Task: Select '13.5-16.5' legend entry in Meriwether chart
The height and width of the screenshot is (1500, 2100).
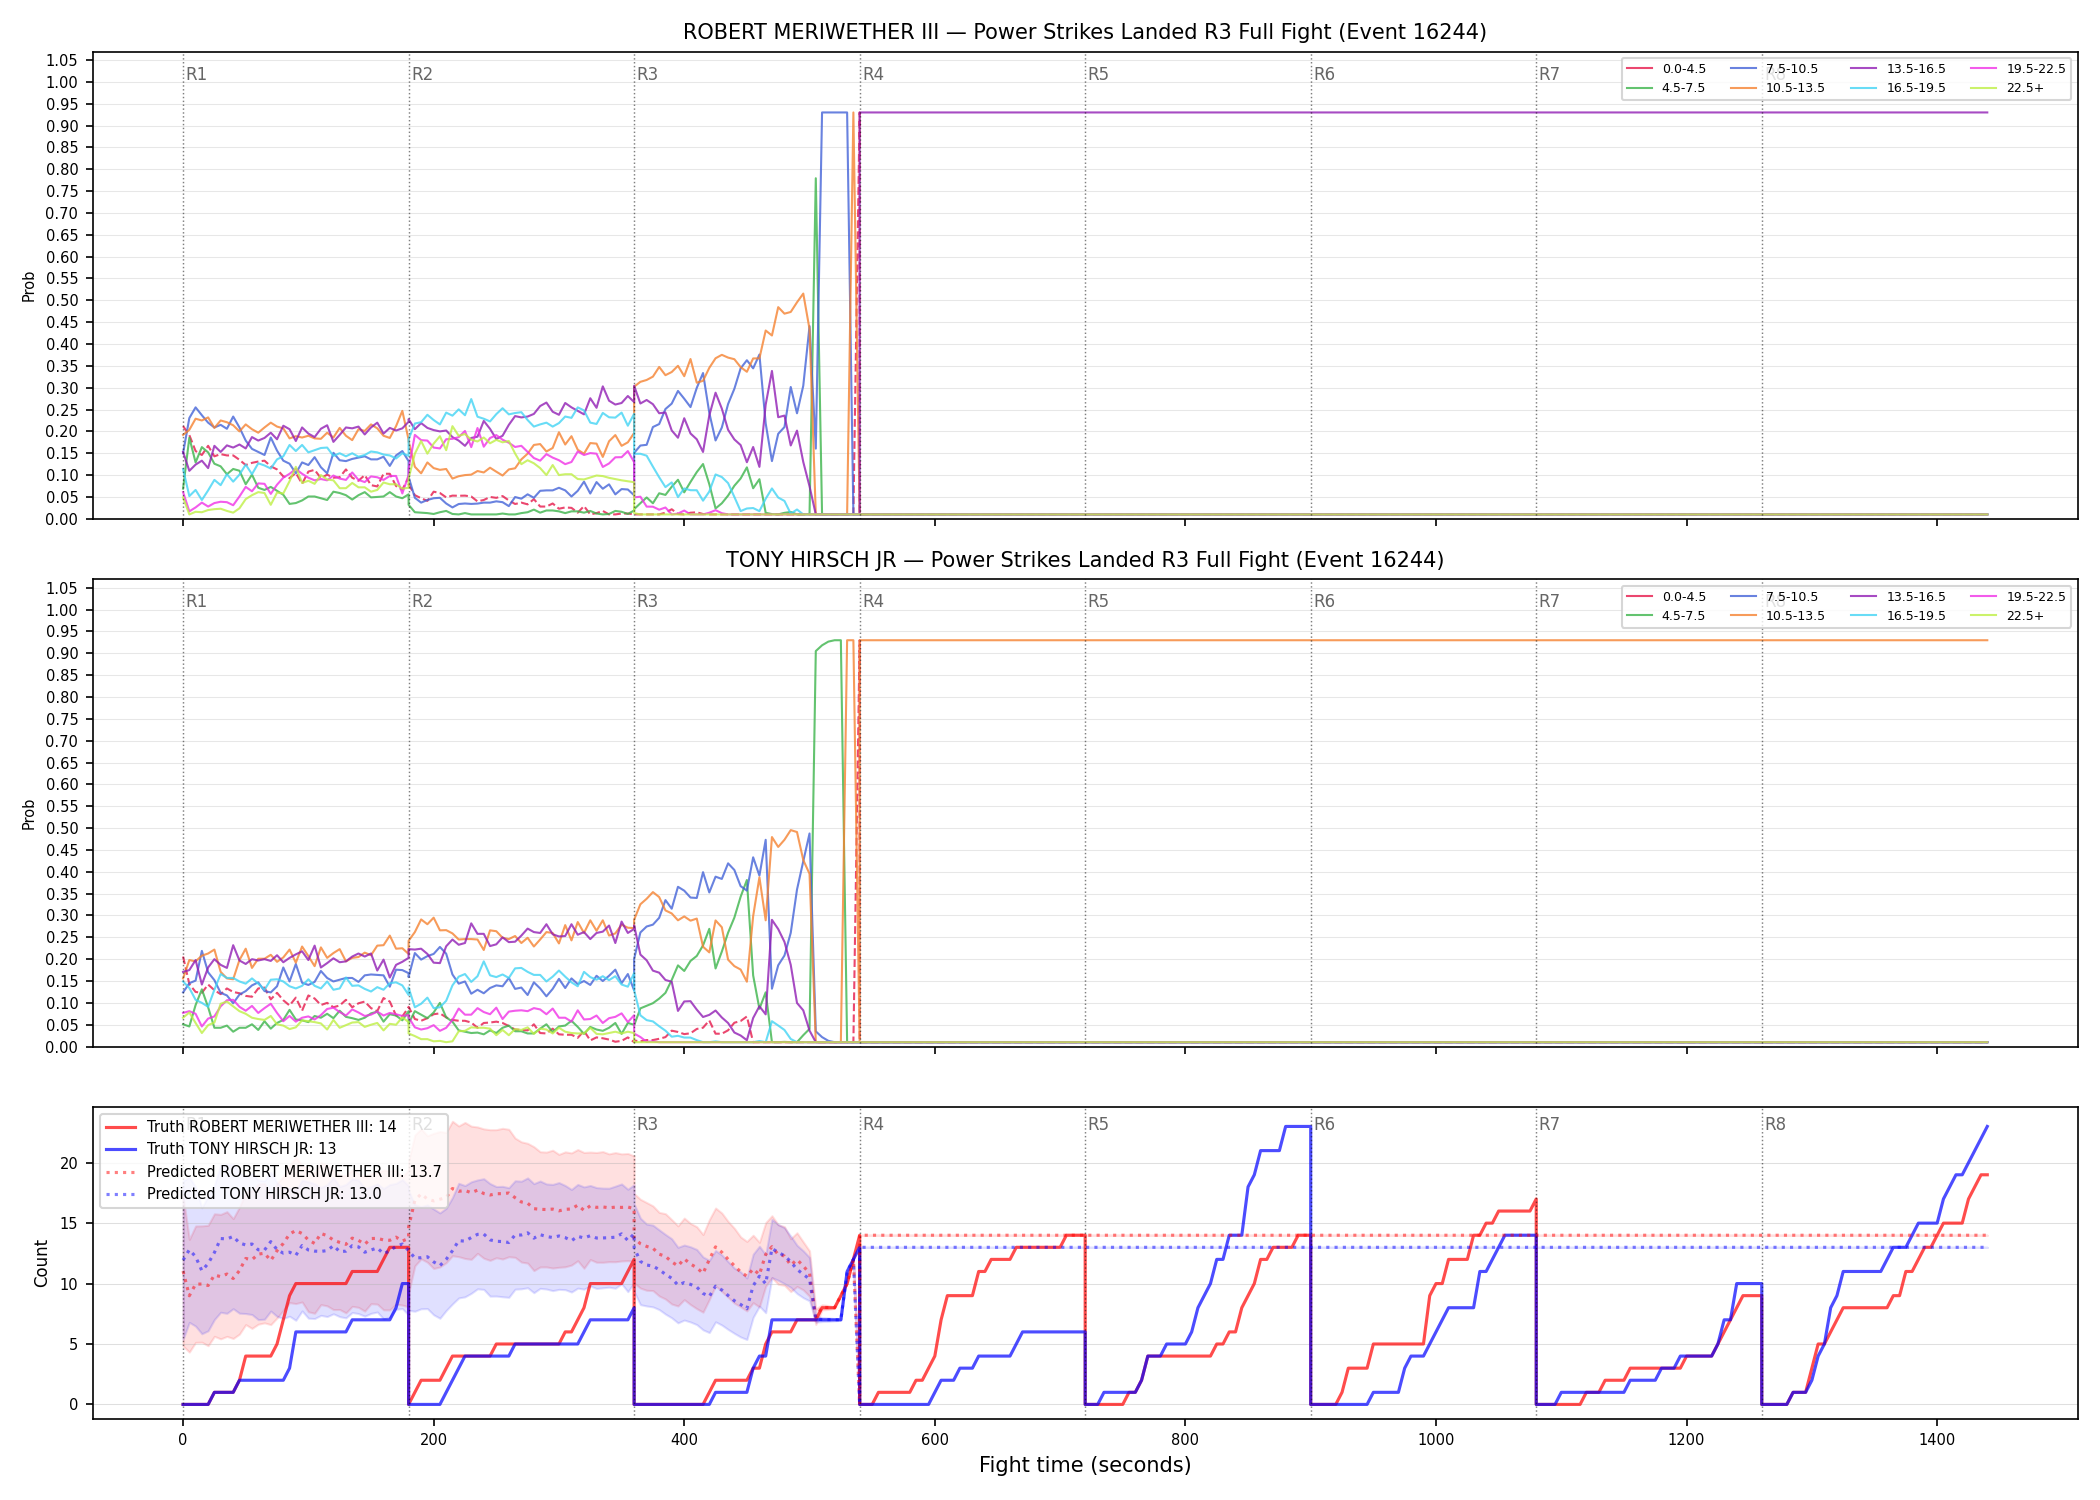Action: click(x=1899, y=69)
